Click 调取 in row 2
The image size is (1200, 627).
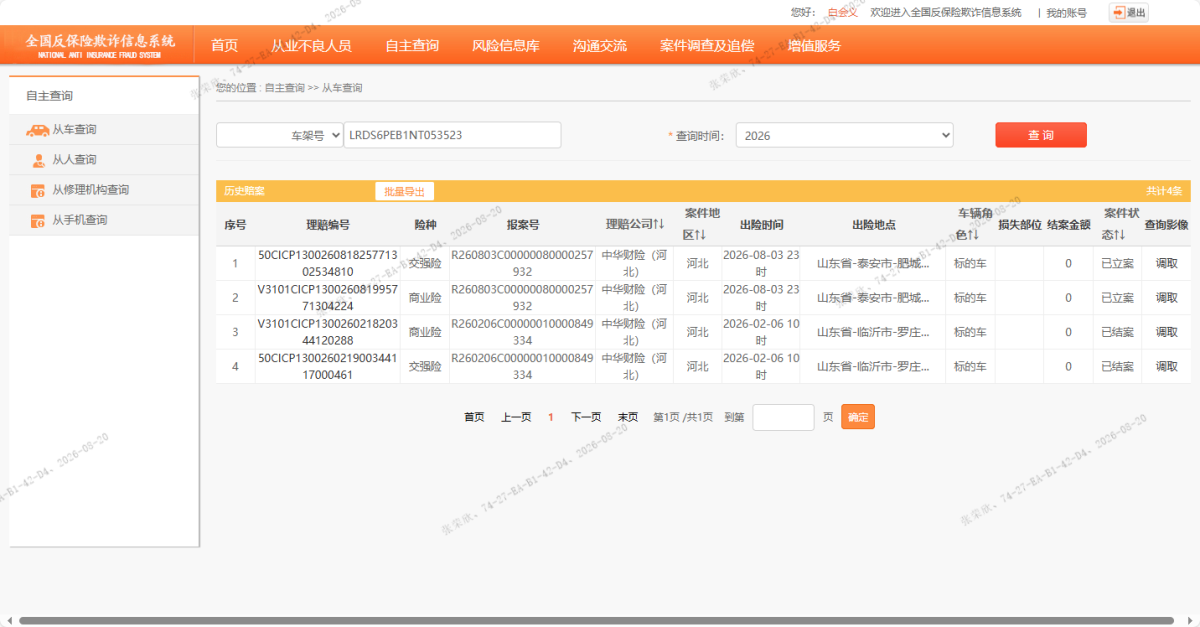tap(1167, 298)
